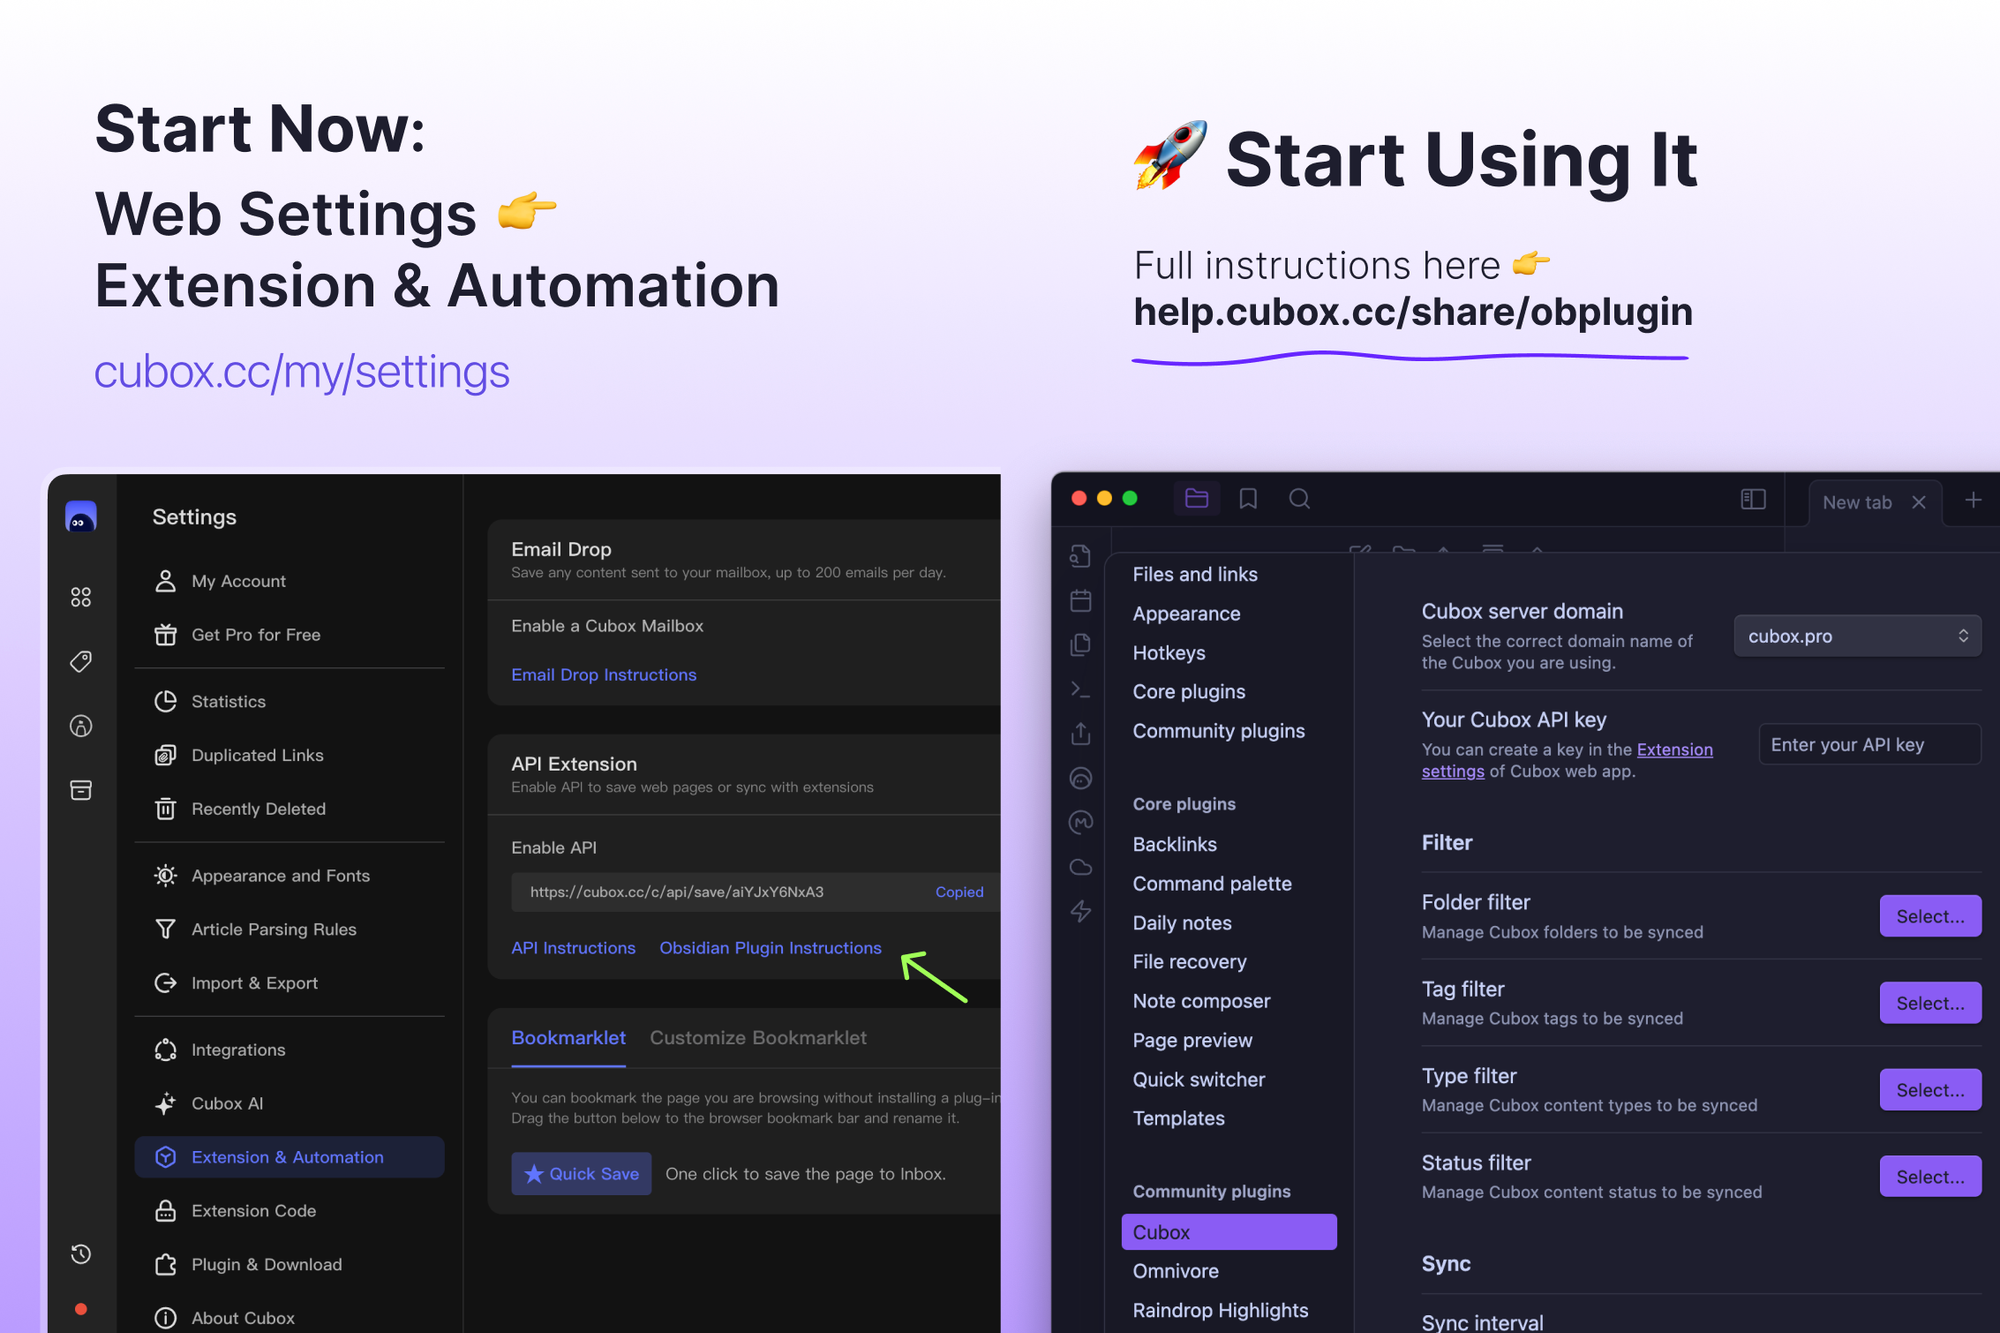
Task: Click the Cubox AI sparkle icon
Action: click(x=166, y=1103)
